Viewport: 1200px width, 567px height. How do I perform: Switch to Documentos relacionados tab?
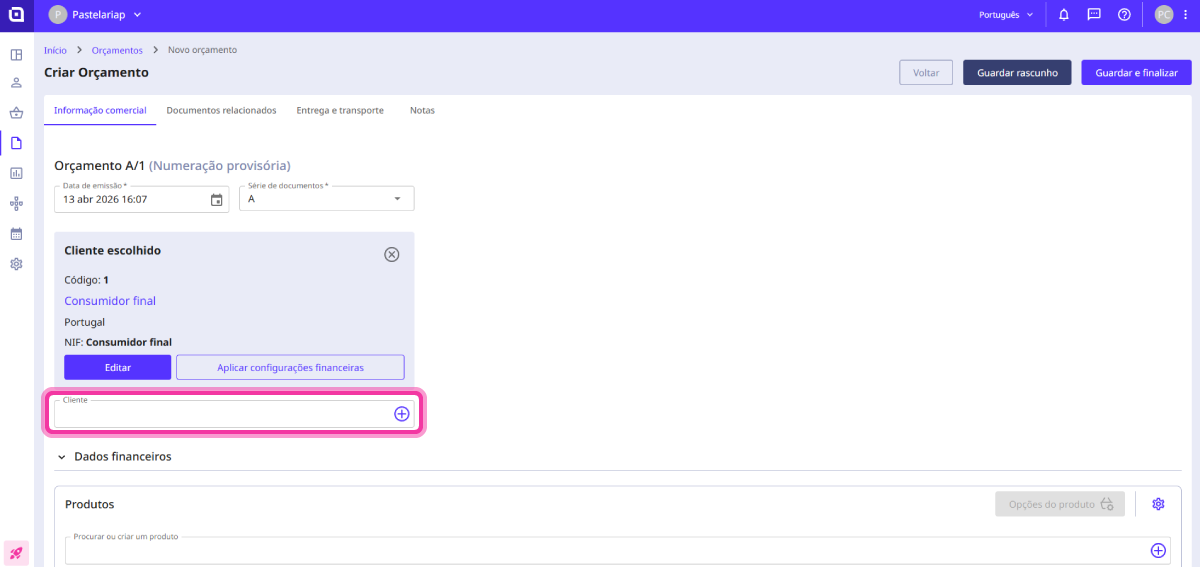point(221,111)
